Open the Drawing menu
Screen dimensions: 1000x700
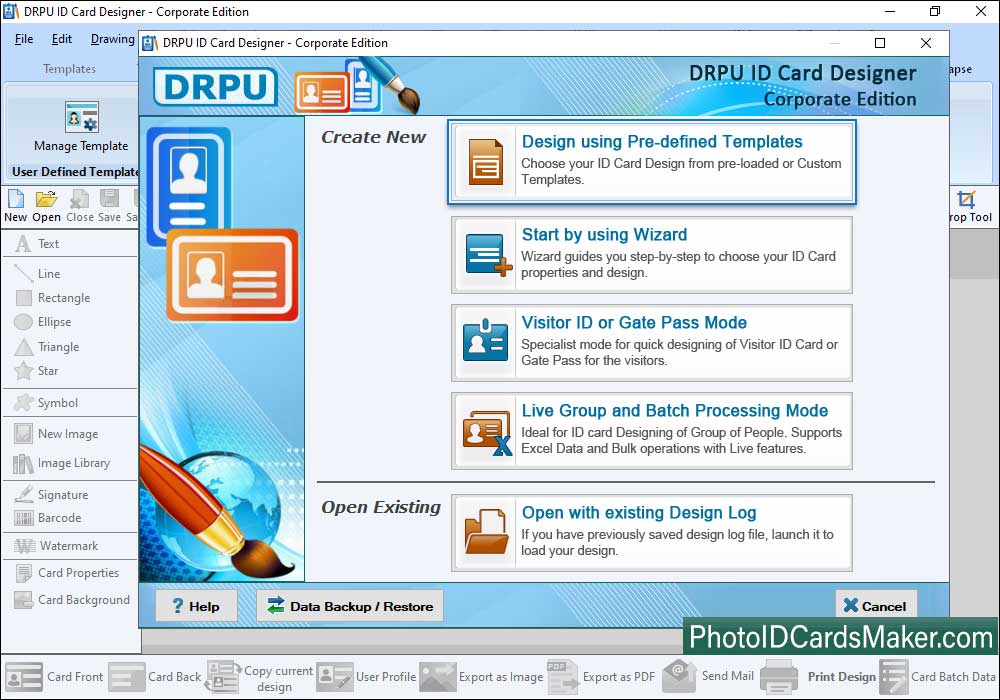tap(112, 39)
